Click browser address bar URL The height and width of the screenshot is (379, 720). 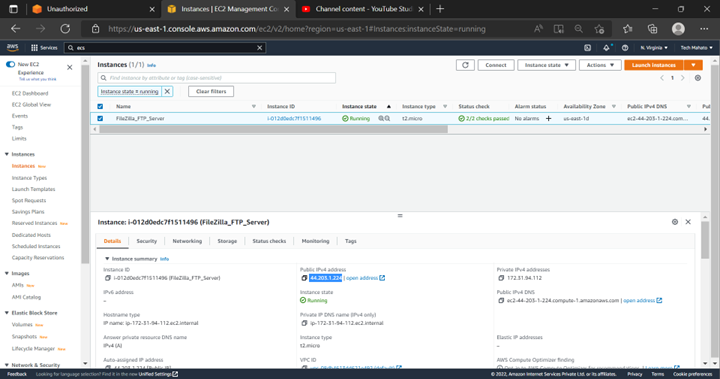point(297,29)
